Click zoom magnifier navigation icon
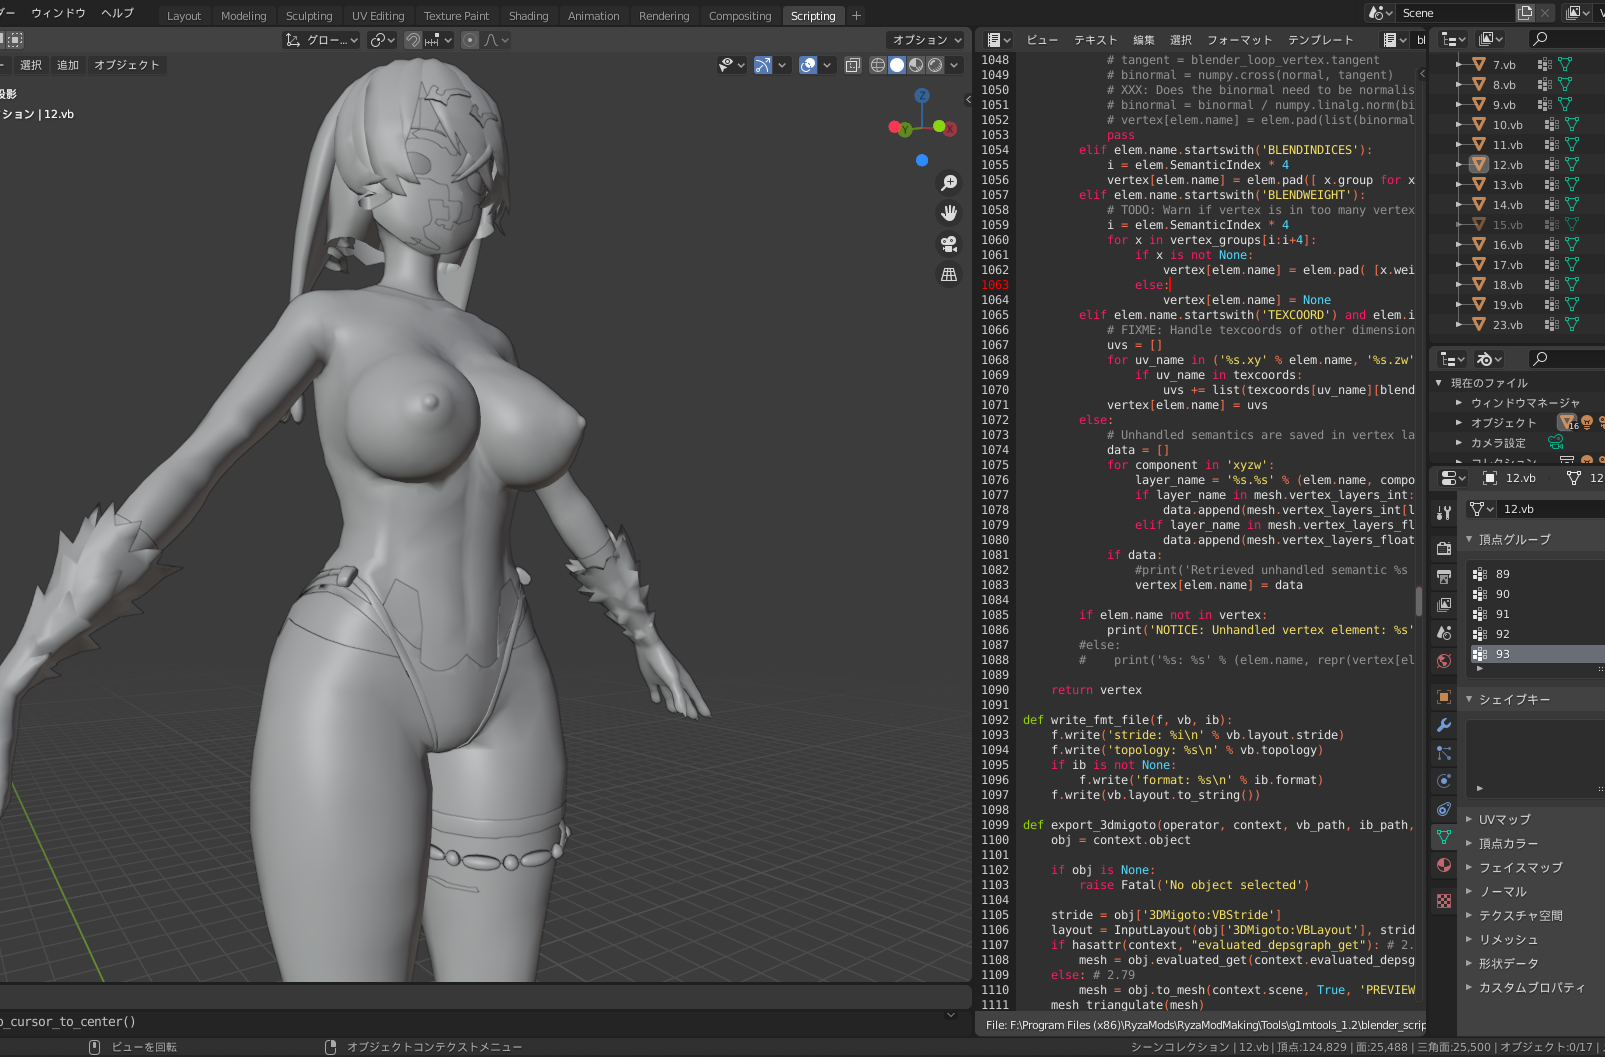The image size is (1605, 1057). (949, 183)
